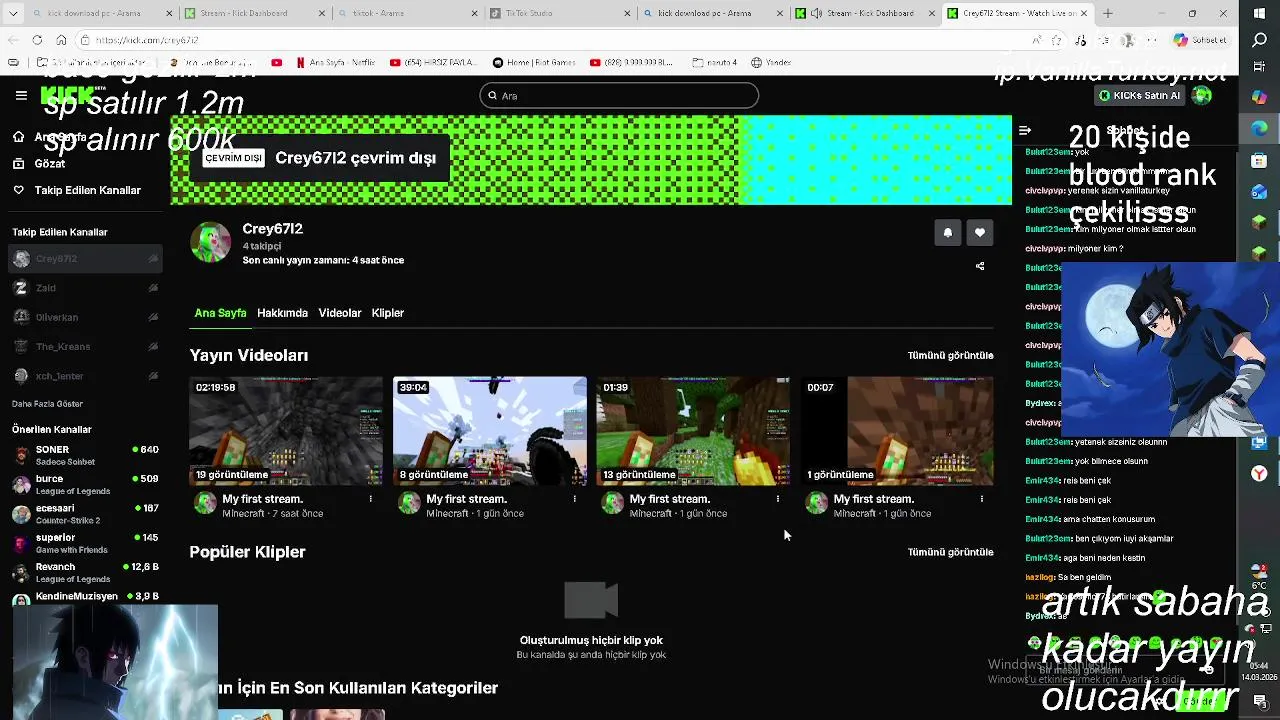Select Zaid in followed channels list
The width and height of the screenshot is (1280, 720).
85,288
